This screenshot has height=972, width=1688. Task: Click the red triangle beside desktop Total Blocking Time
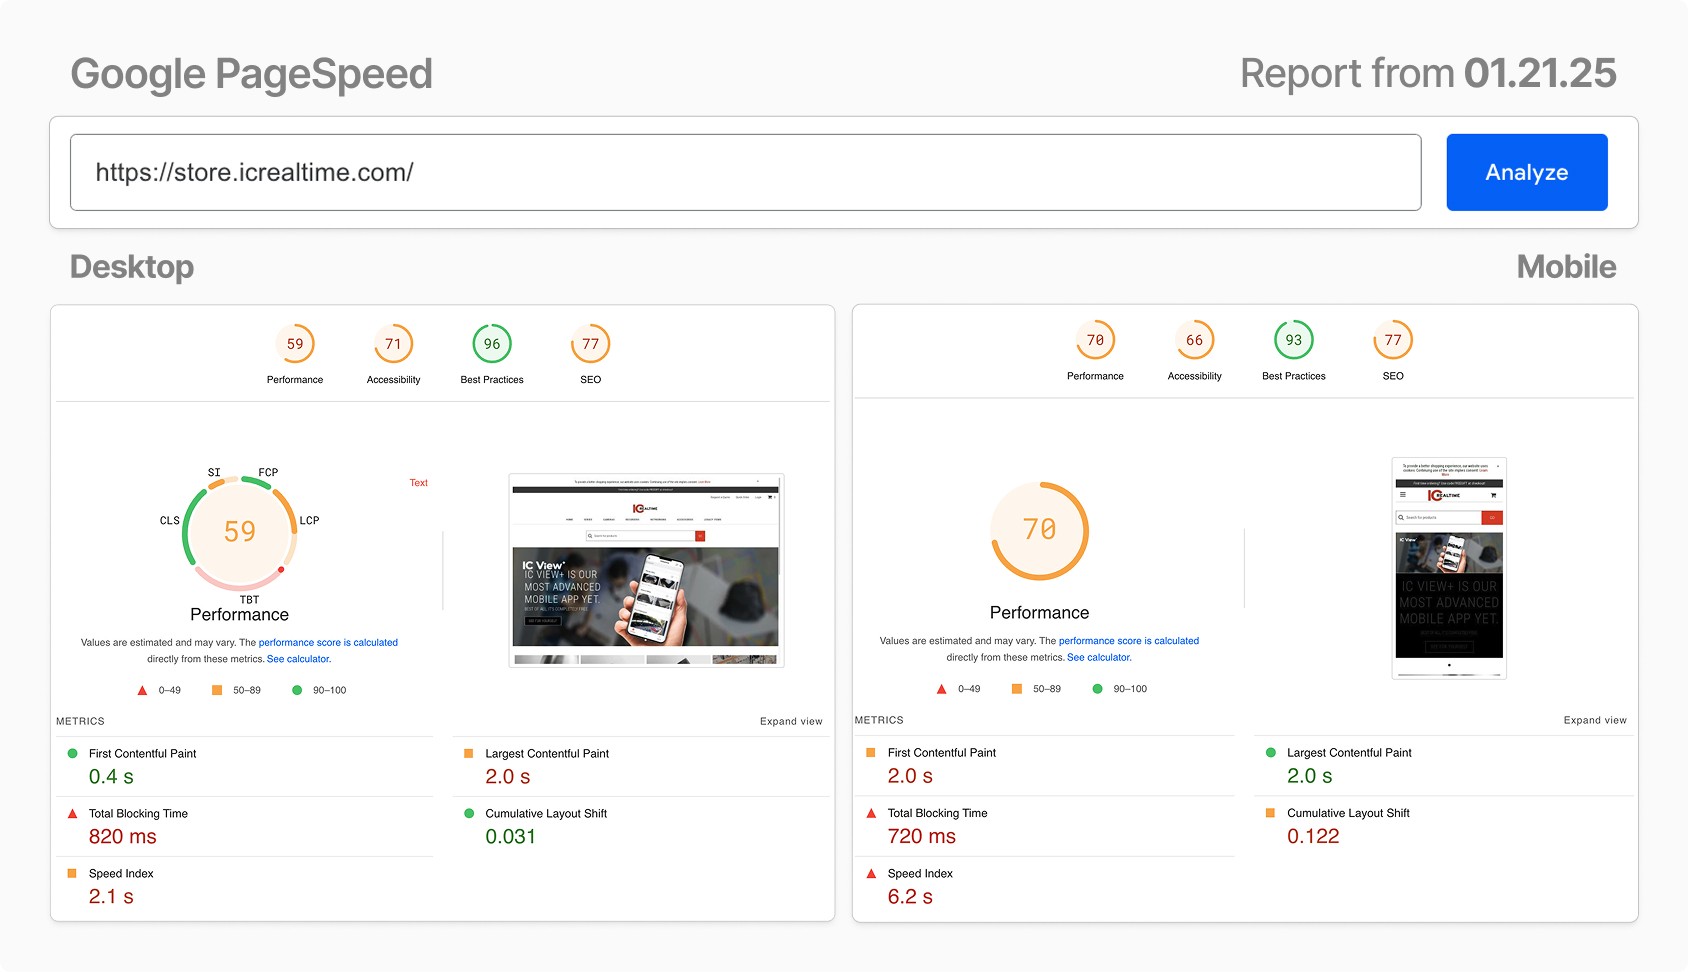[71, 813]
